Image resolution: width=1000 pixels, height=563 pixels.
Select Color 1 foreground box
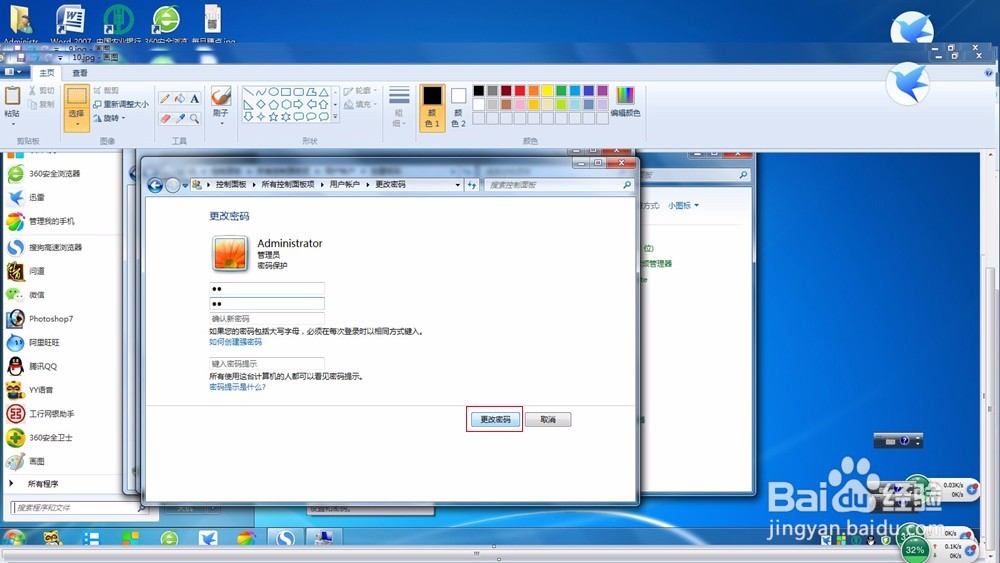[432, 107]
